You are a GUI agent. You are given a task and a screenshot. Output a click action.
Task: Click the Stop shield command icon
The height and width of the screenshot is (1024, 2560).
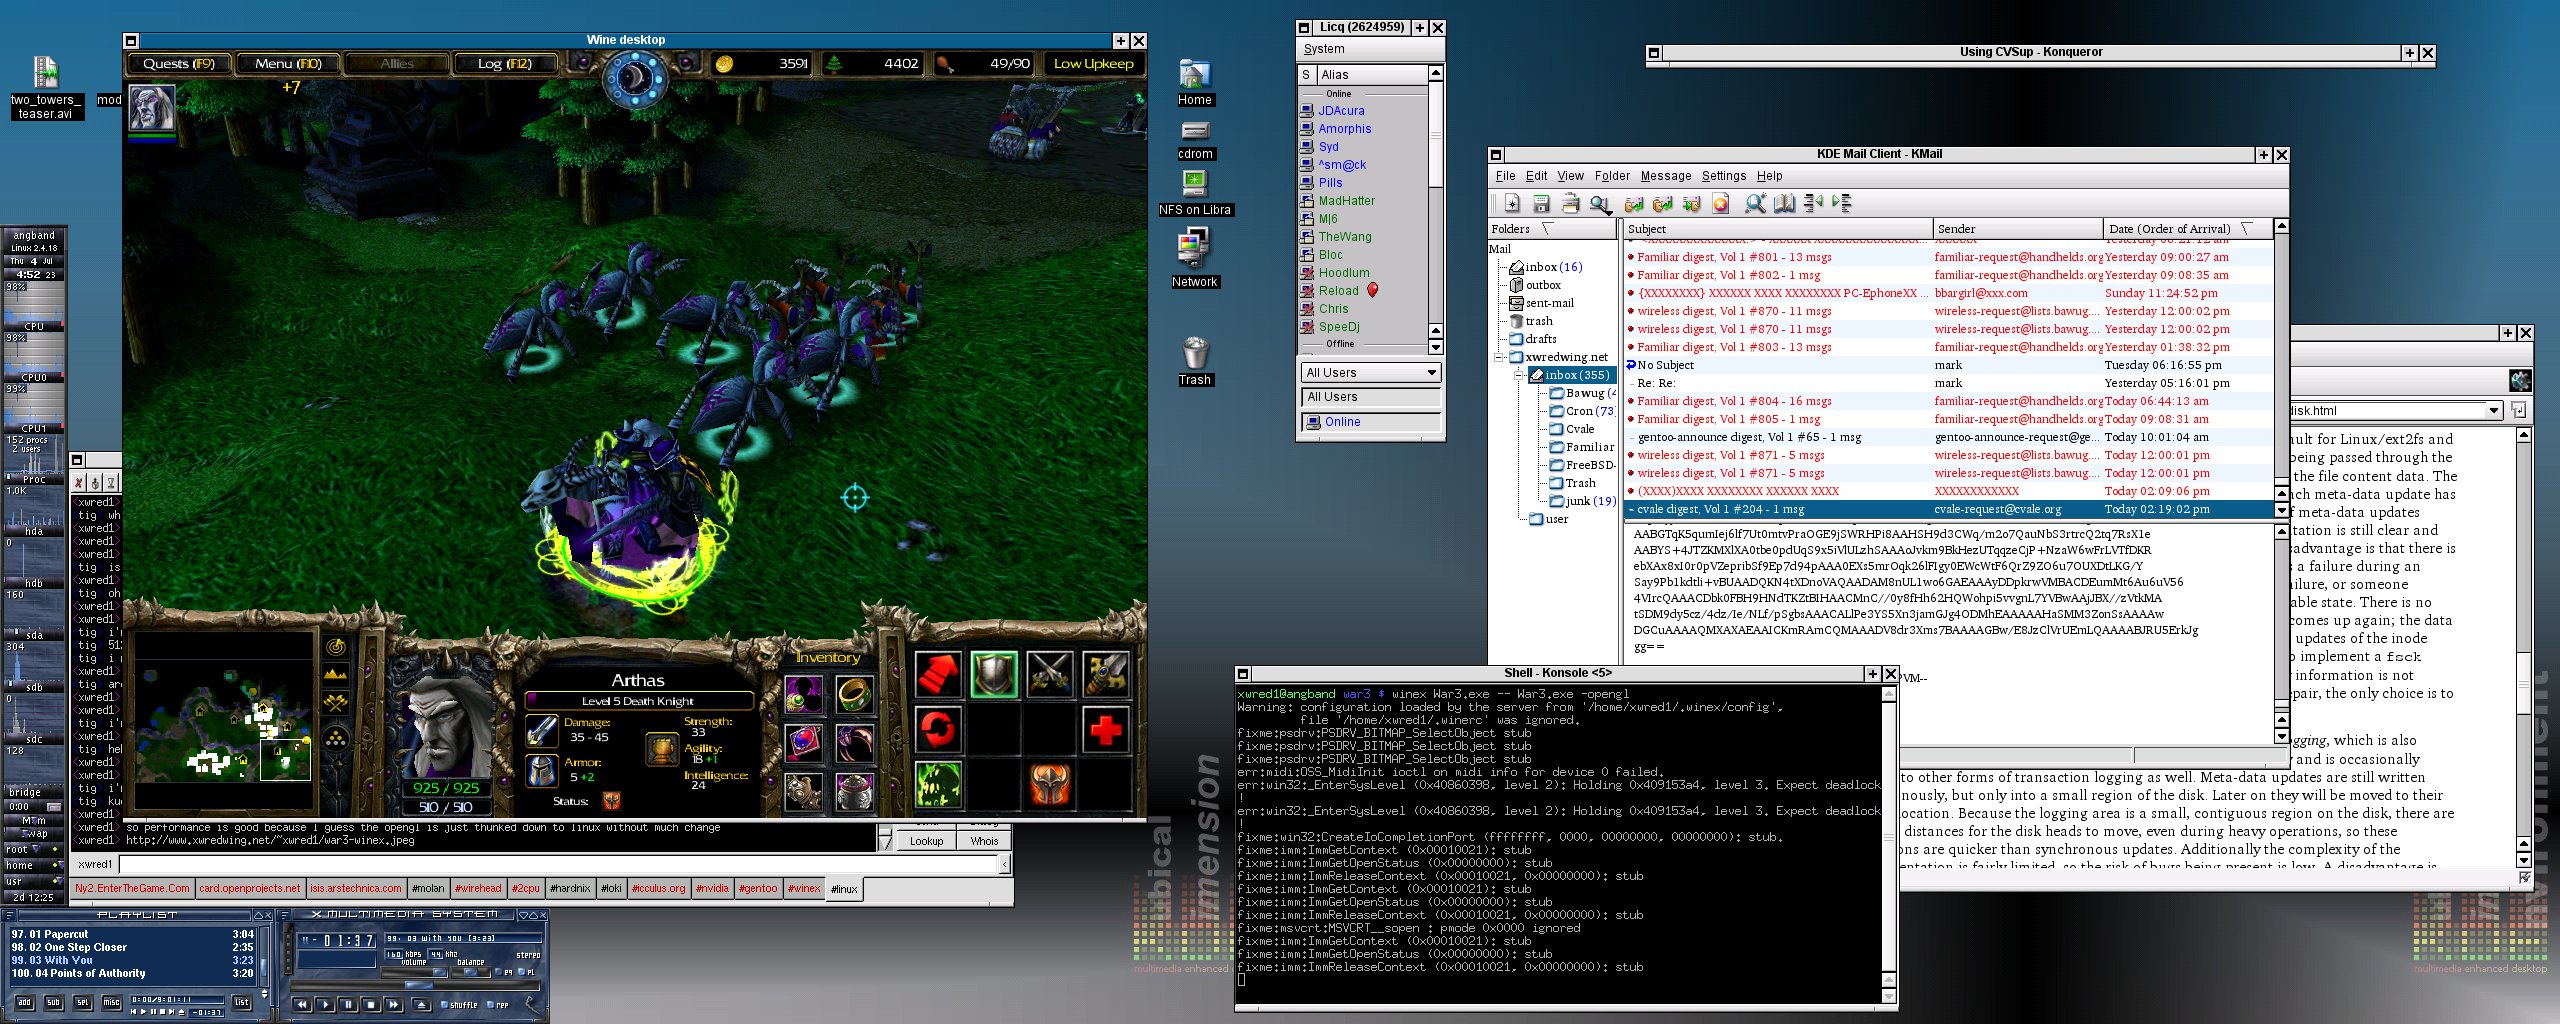pos(994,675)
